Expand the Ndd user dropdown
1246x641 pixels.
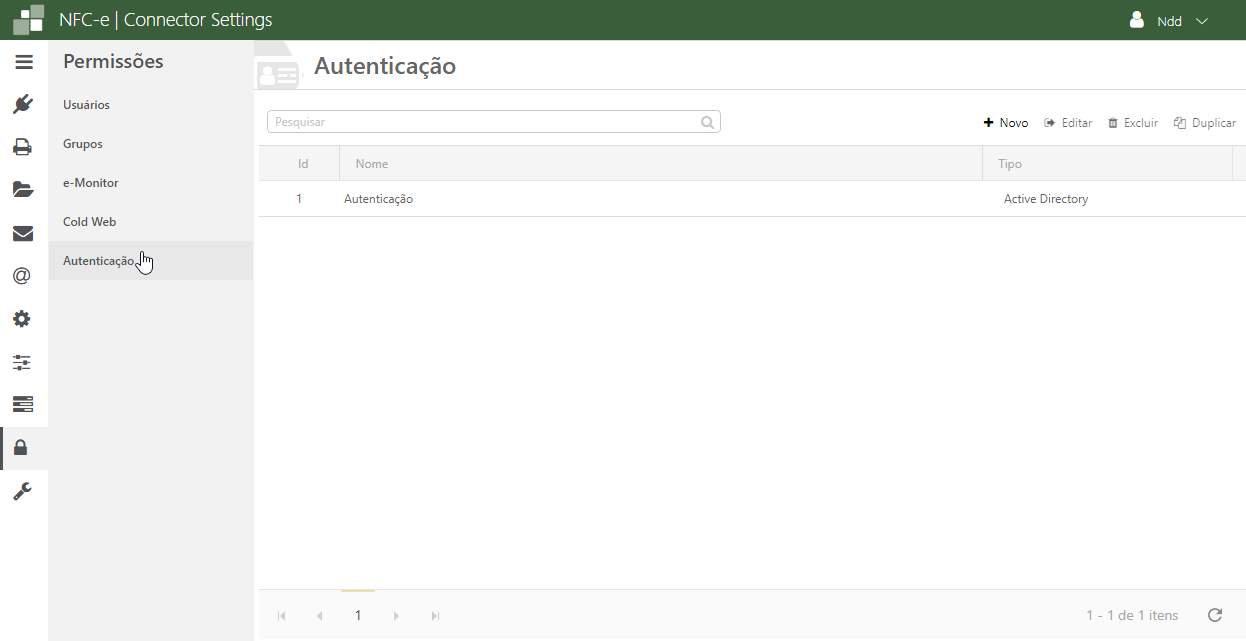(x=1169, y=21)
